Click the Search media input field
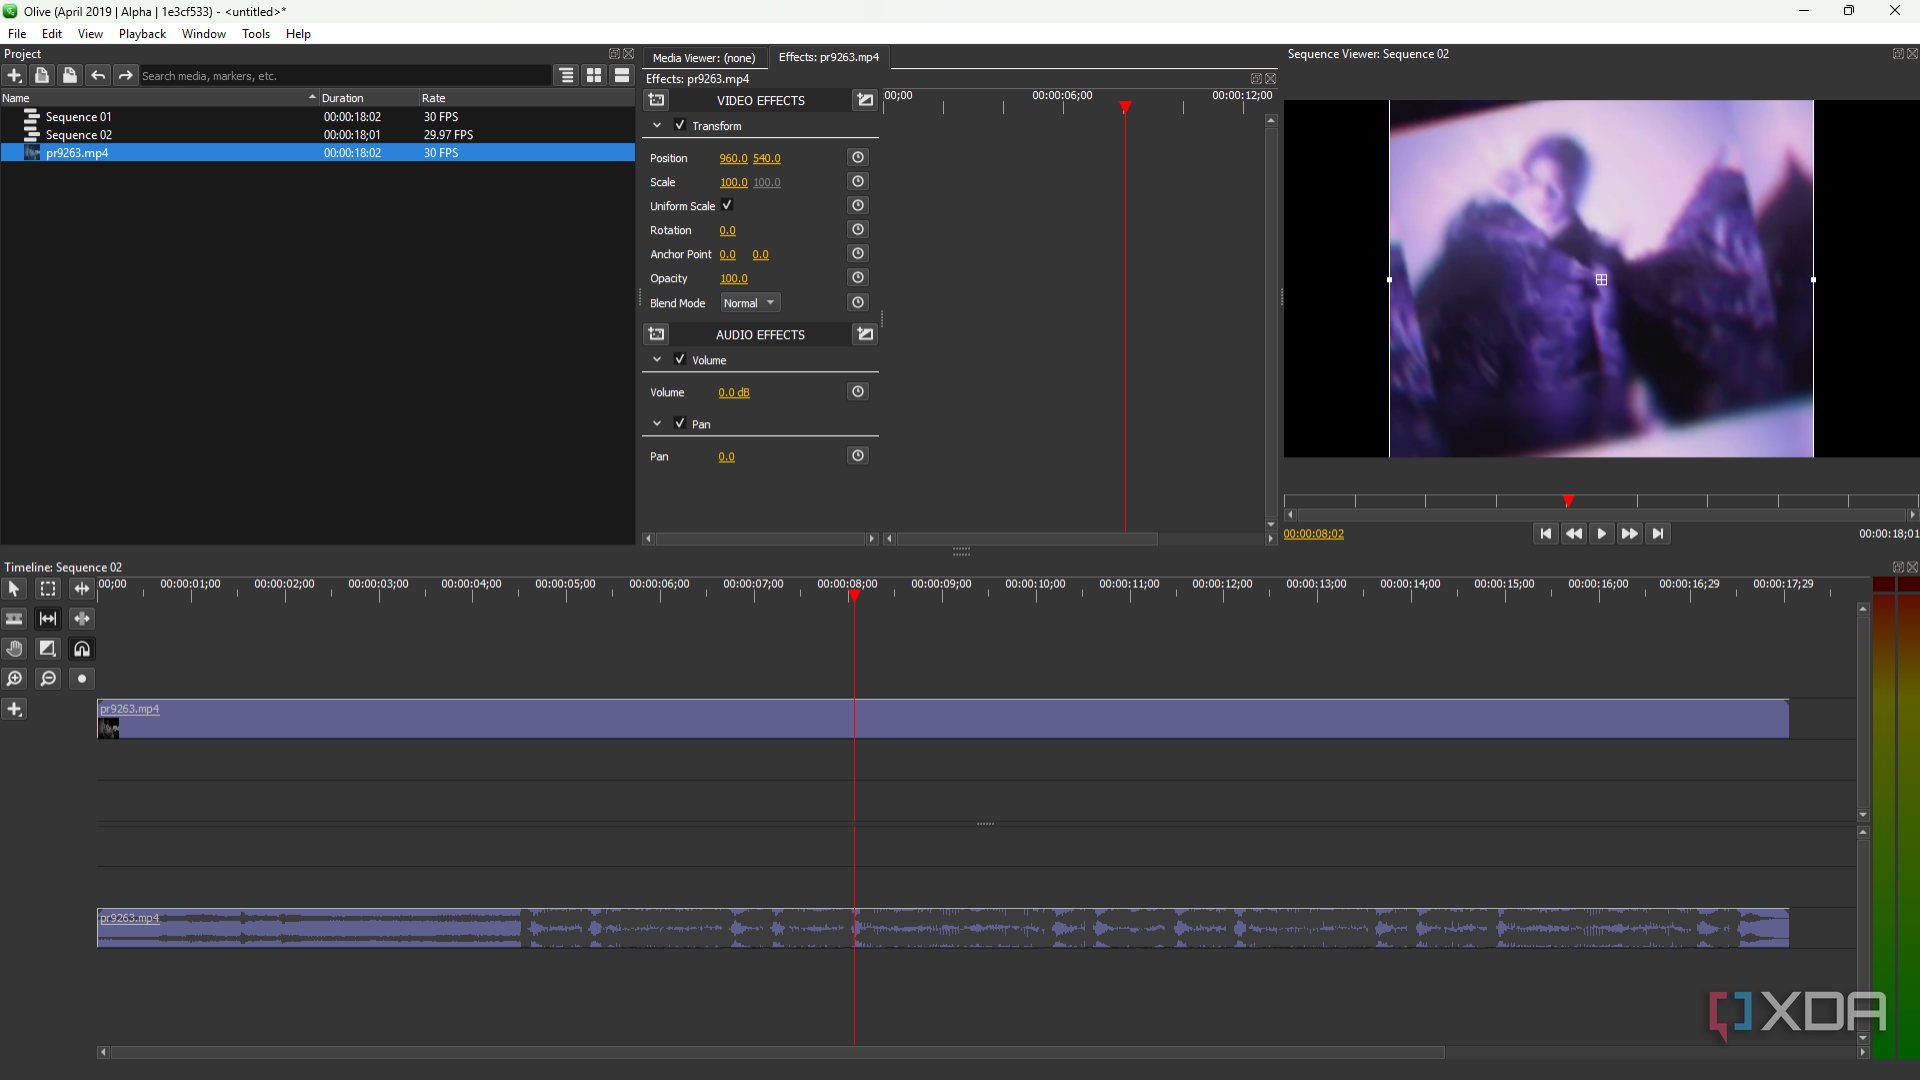 tap(344, 76)
